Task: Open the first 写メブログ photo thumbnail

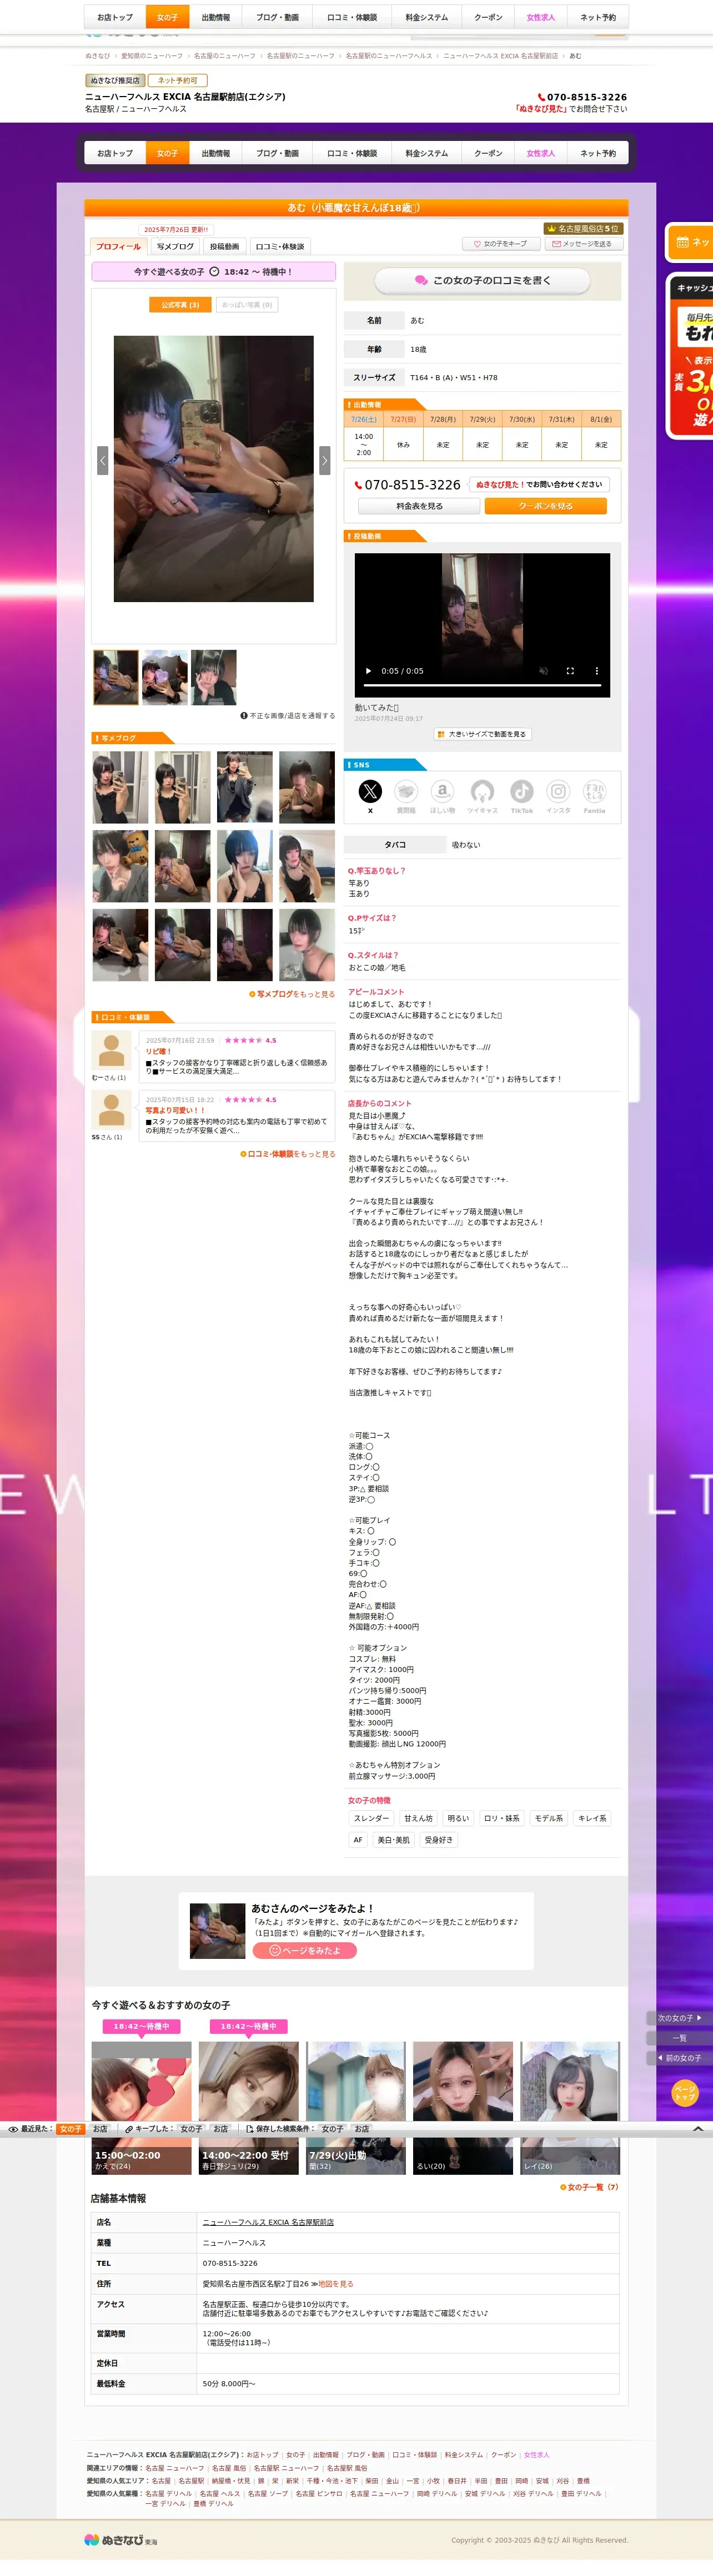Action: 121,787
